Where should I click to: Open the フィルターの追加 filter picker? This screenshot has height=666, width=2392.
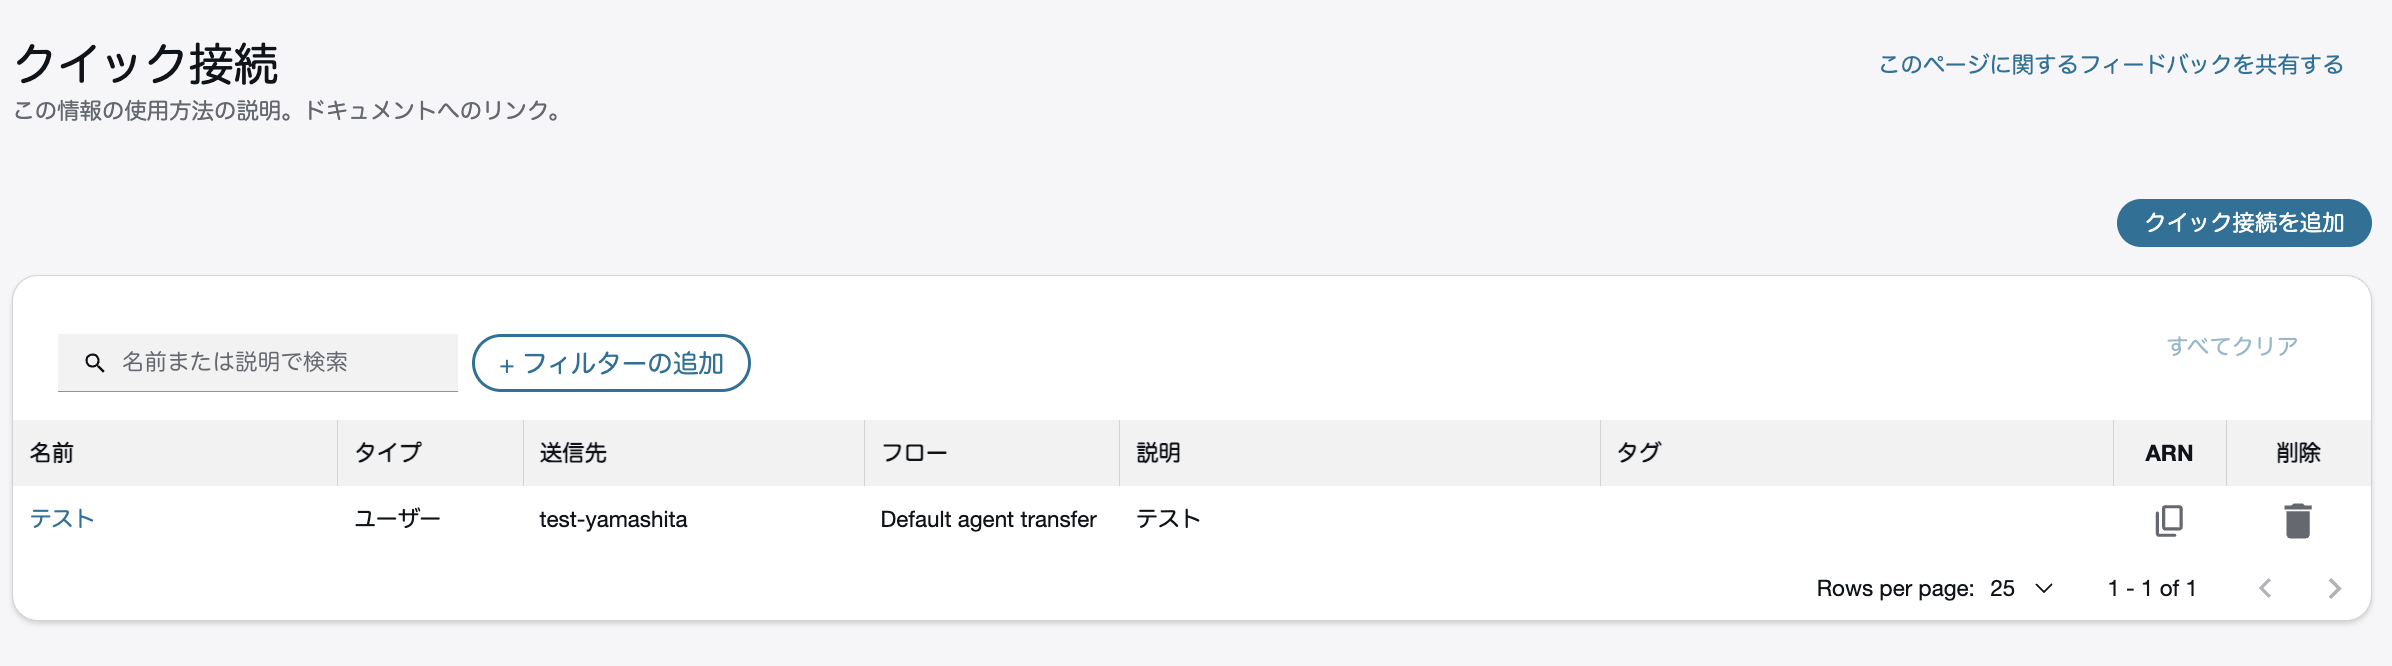coord(611,363)
